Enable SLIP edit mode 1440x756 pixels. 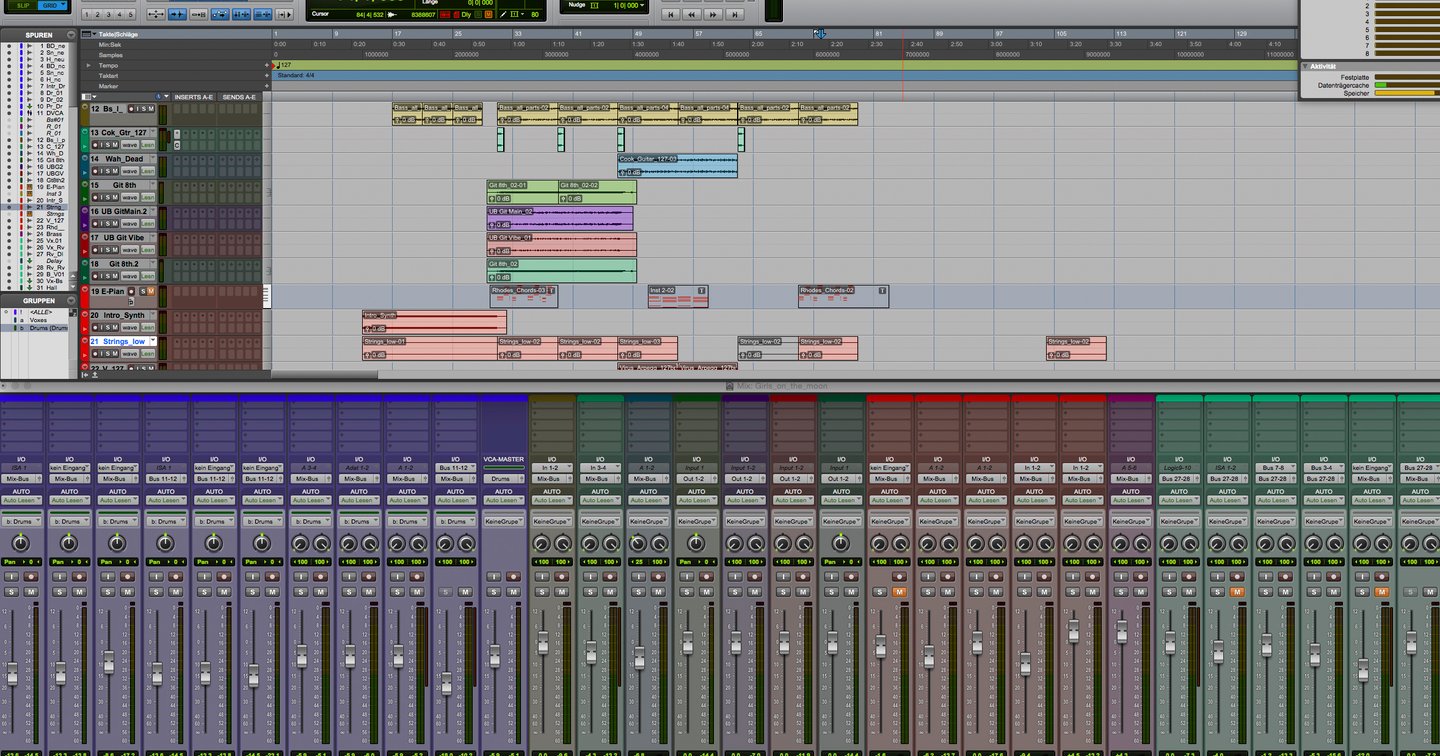pos(22,5)
